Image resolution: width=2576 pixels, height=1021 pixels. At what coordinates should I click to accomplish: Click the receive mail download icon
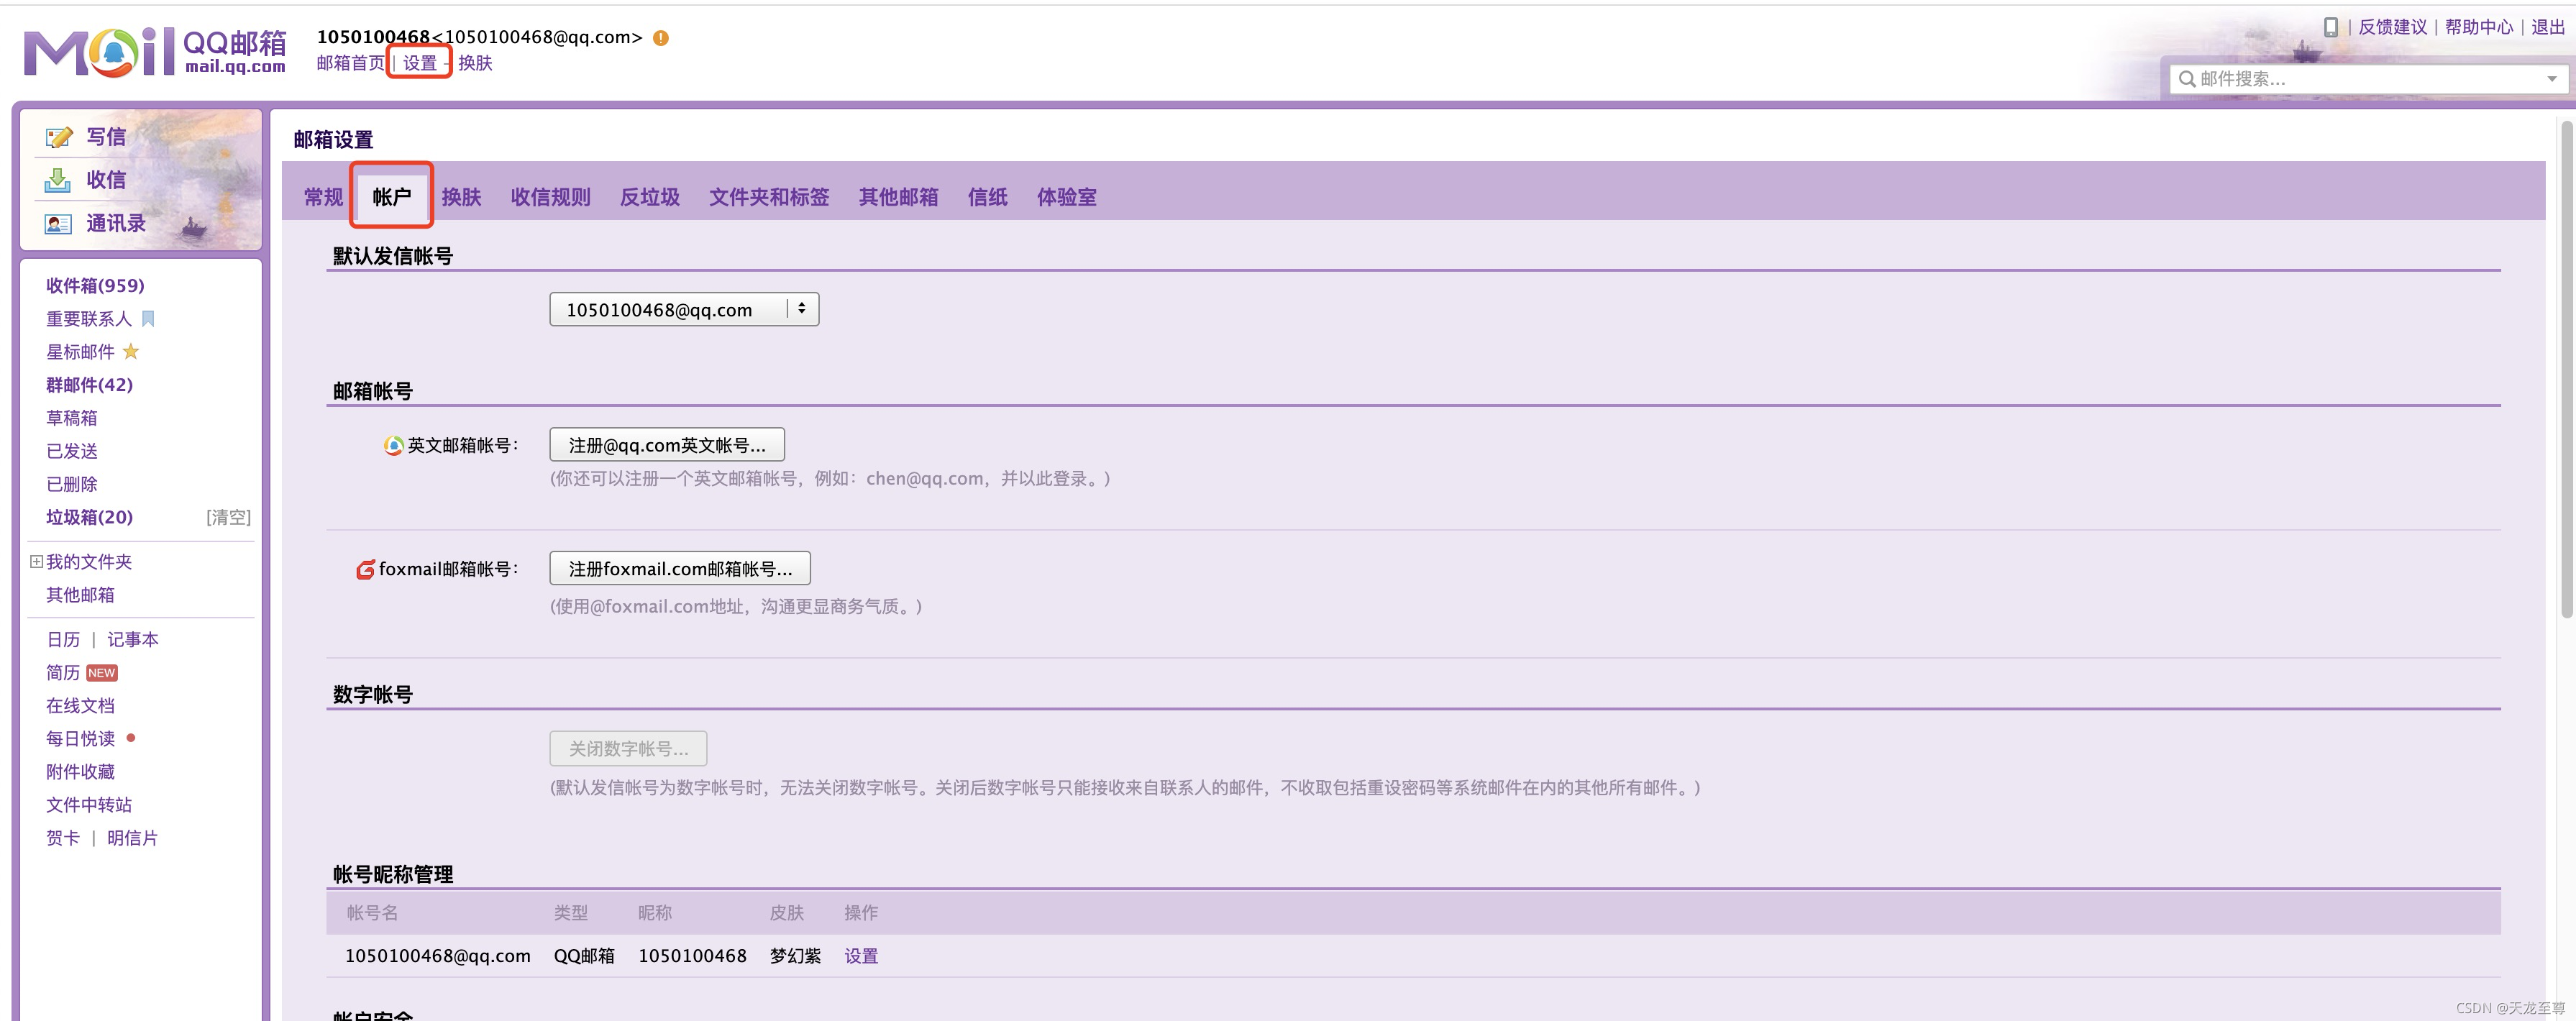tap(58, 180)
